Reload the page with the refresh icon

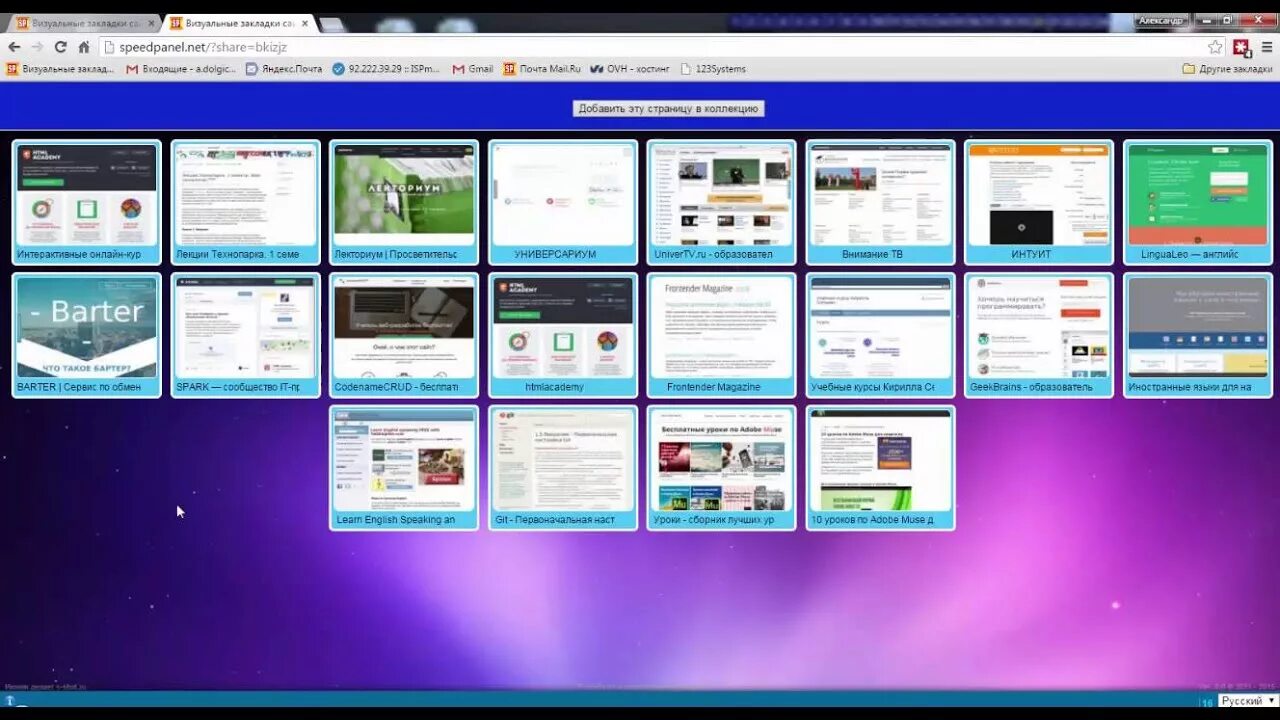click(60, 47)
